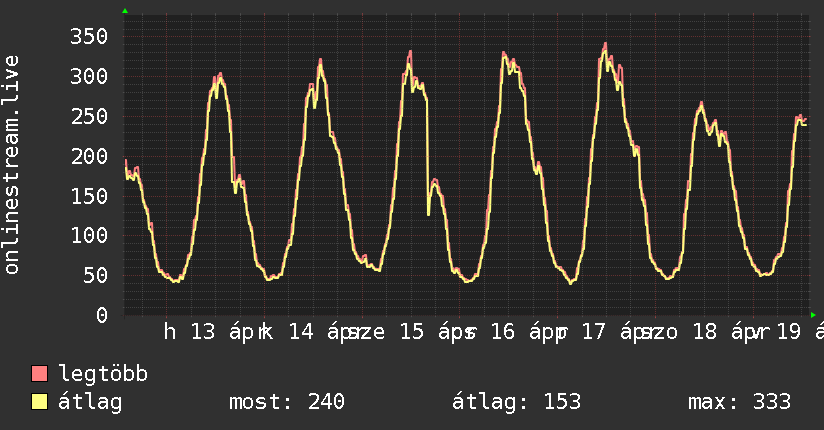Click the 'max: 333' statistic

click(739, 402)
